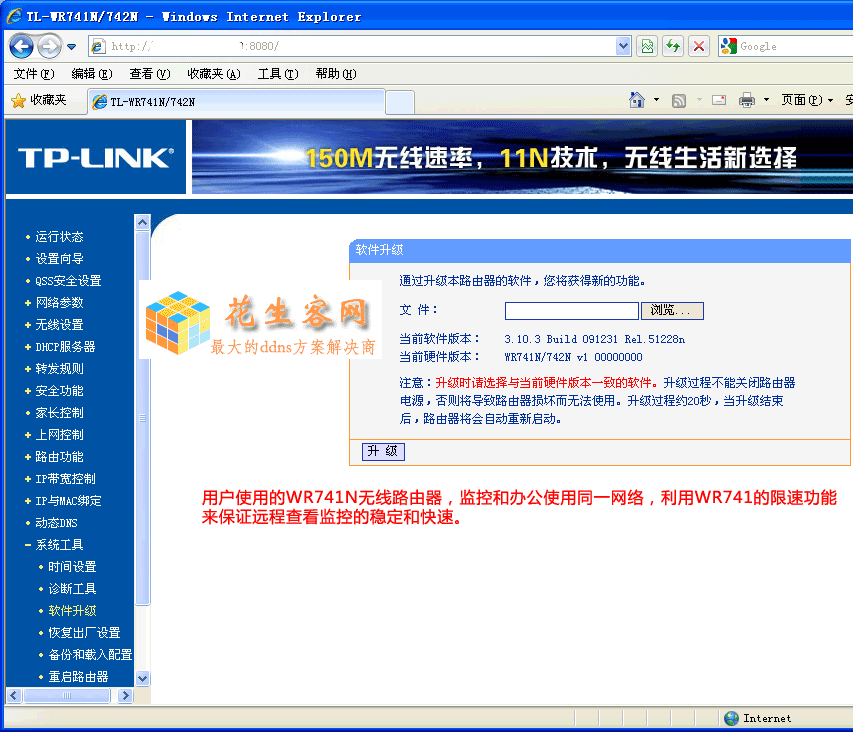
Task: Expand the 安全功能 menu
Action: (59, 390)
